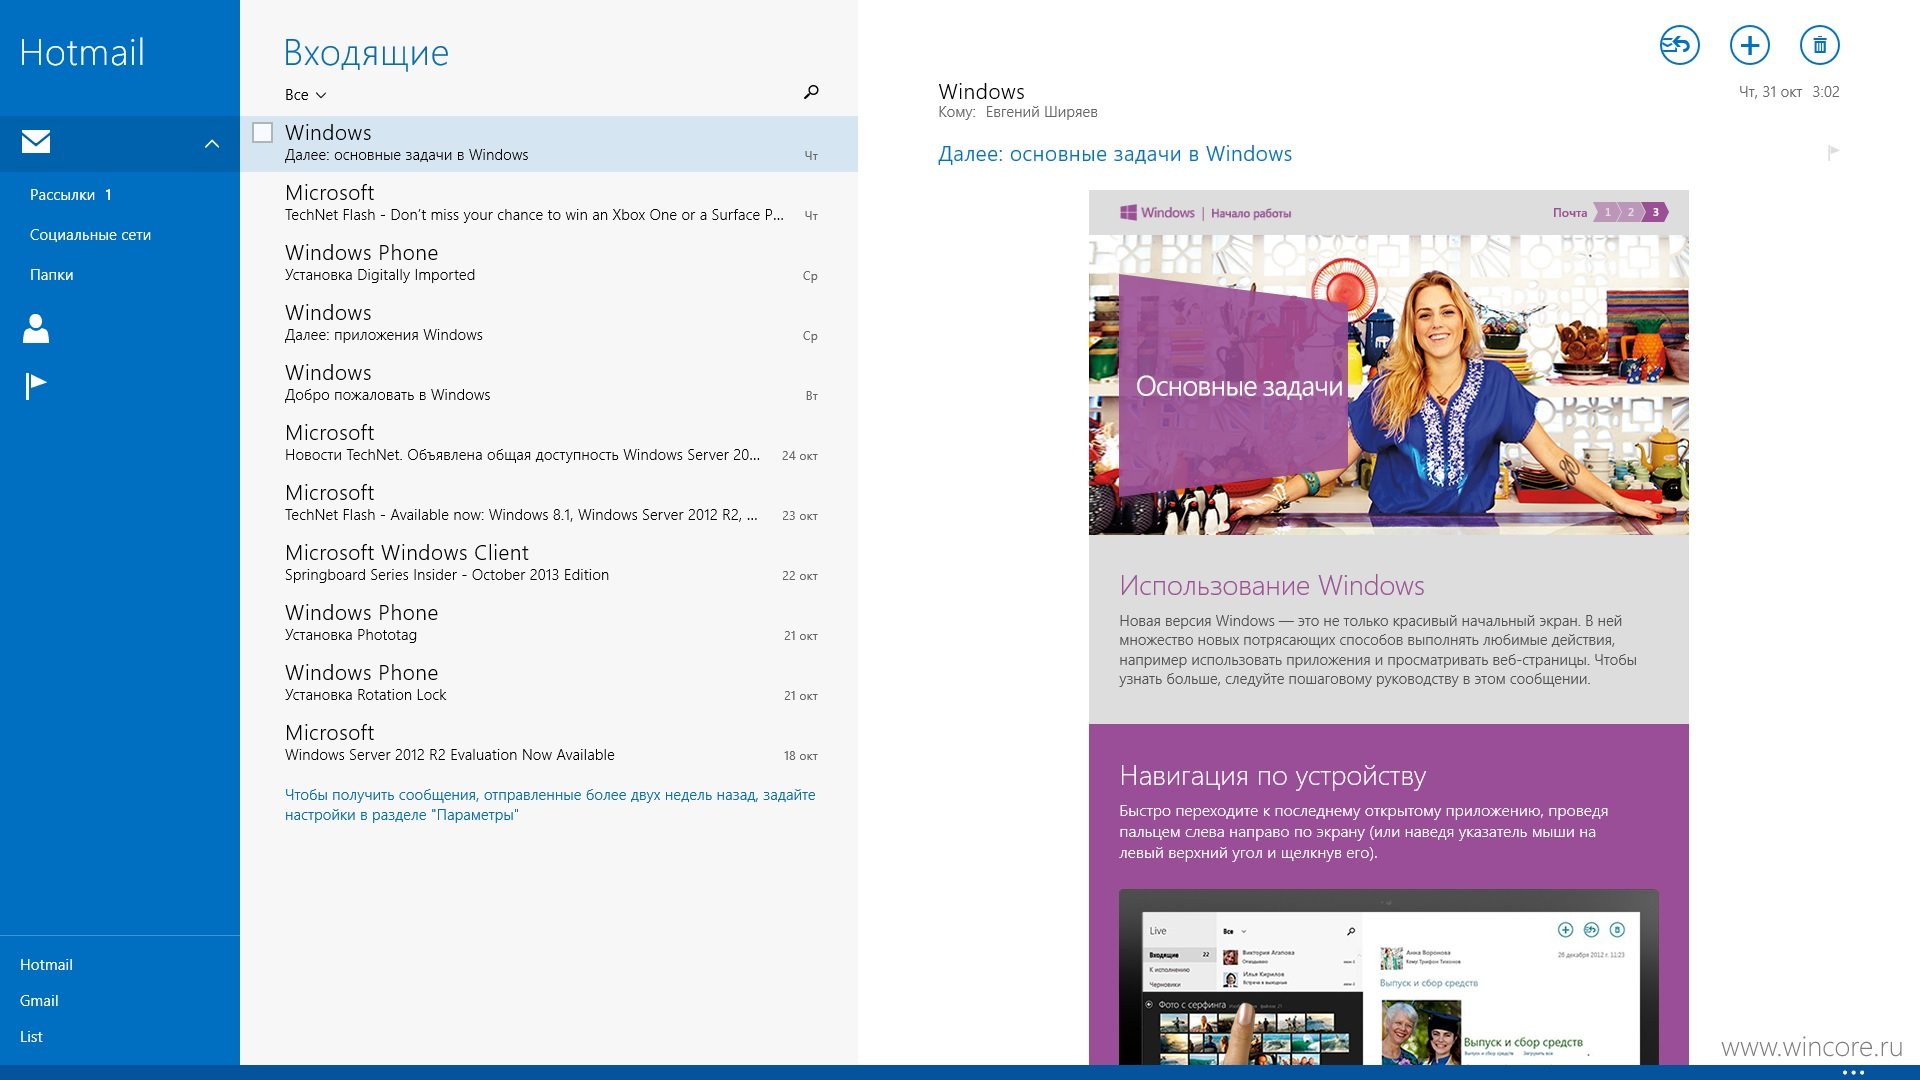Open 'Папки' folders list
Screen dimensions: 1920x1080
51,275
